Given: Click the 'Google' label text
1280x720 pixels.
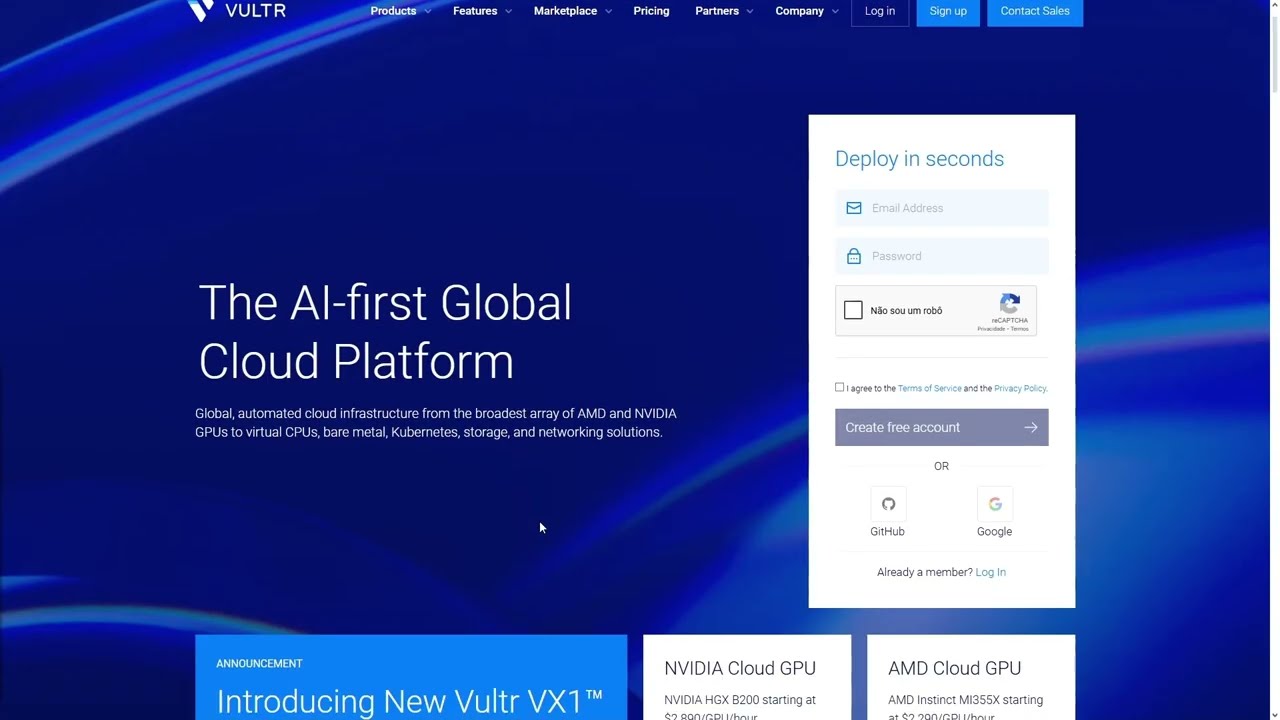Looking at the screenshot, I should coord(994,531).
